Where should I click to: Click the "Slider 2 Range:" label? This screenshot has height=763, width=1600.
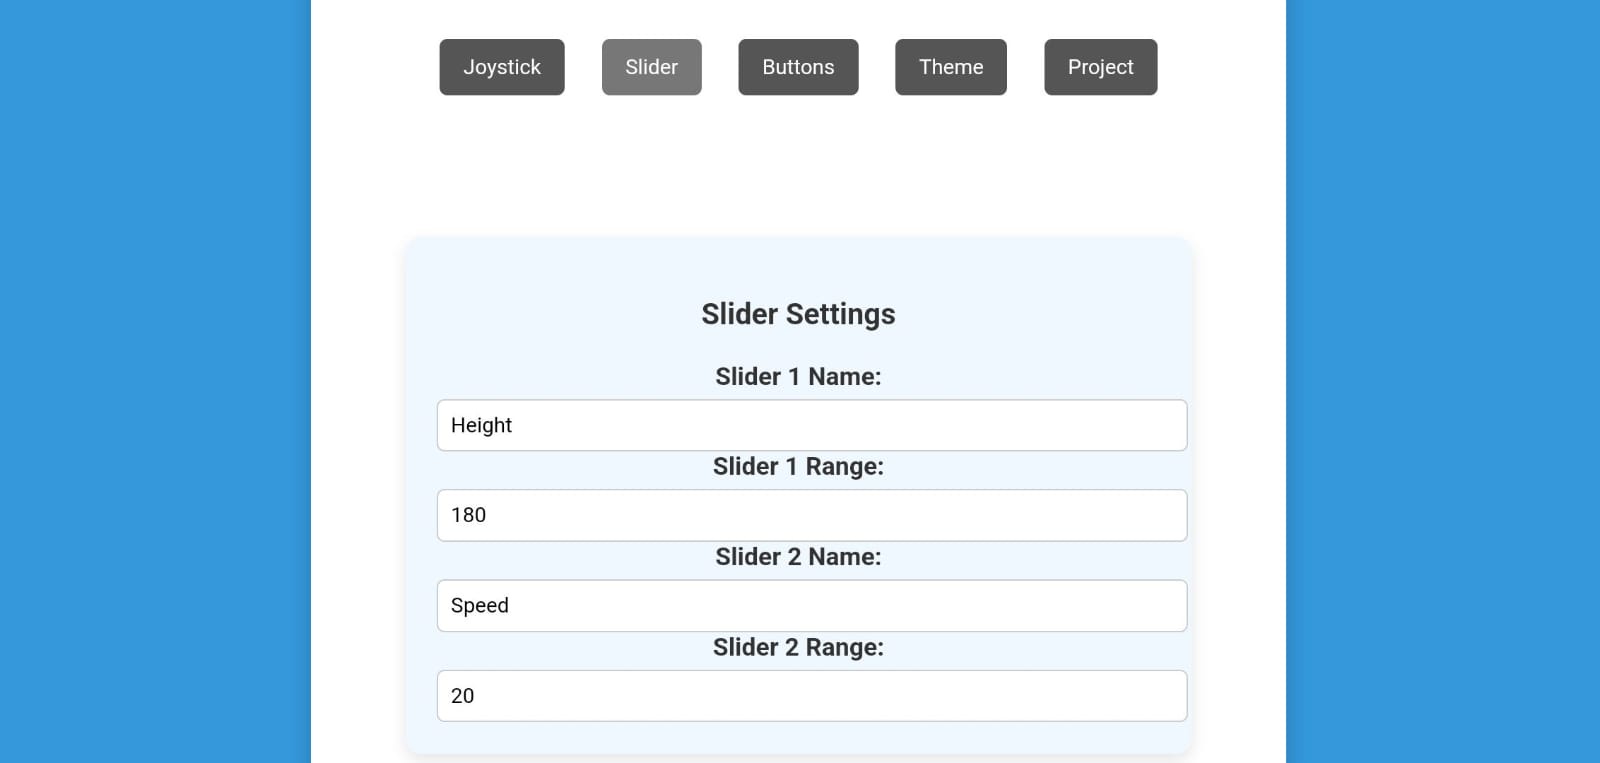pyautogui.click(x=798, y=648)
